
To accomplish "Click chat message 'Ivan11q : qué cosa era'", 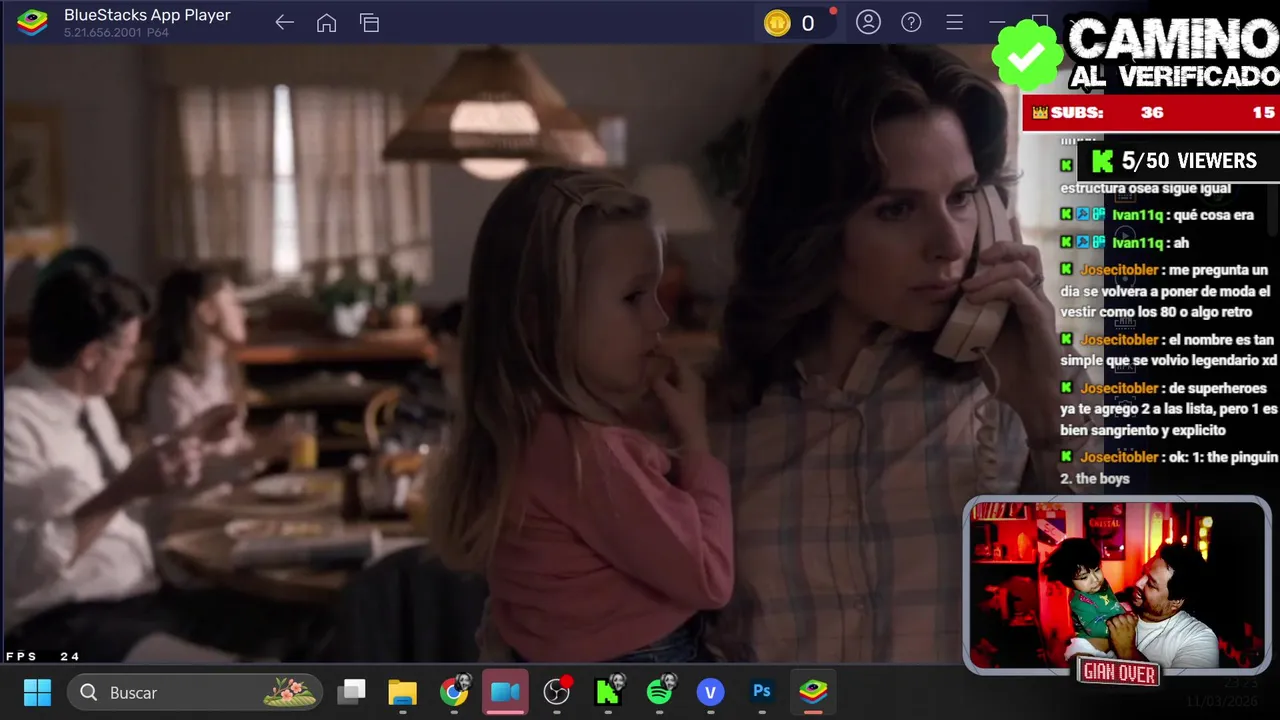I will click(x=1157, y=215).
